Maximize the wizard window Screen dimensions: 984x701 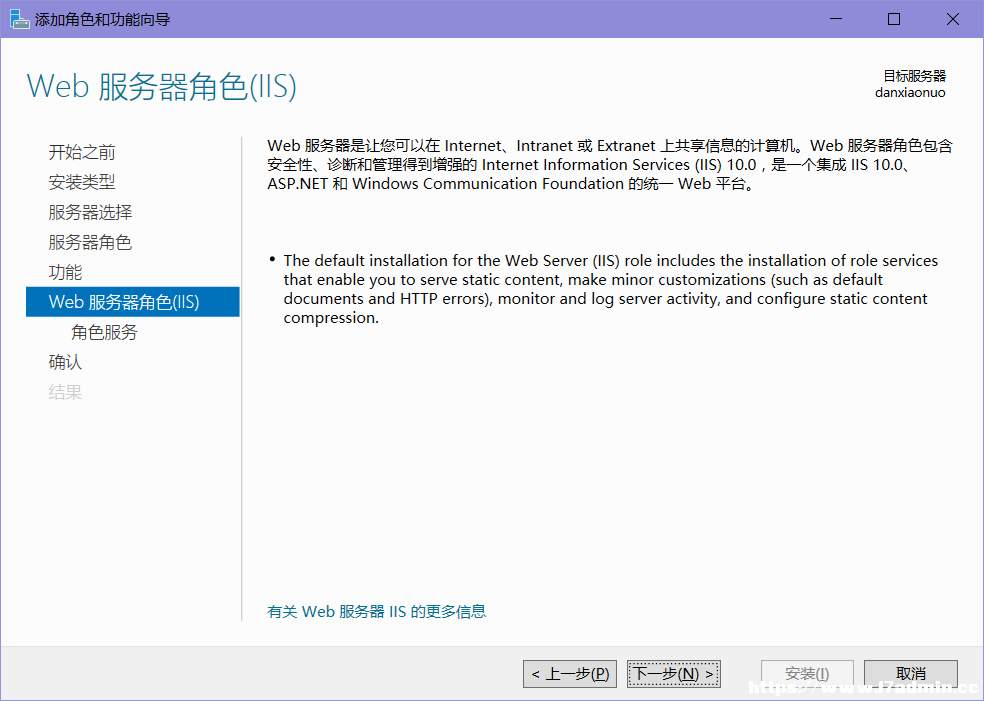pos(894,19)
